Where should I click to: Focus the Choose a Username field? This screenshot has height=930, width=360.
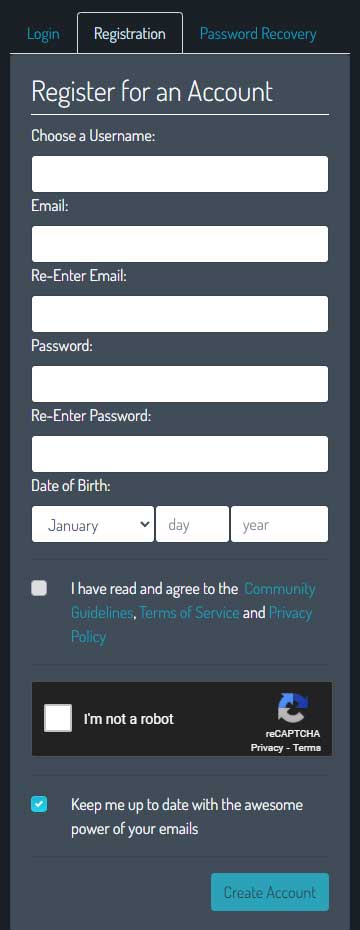point(180,174)
